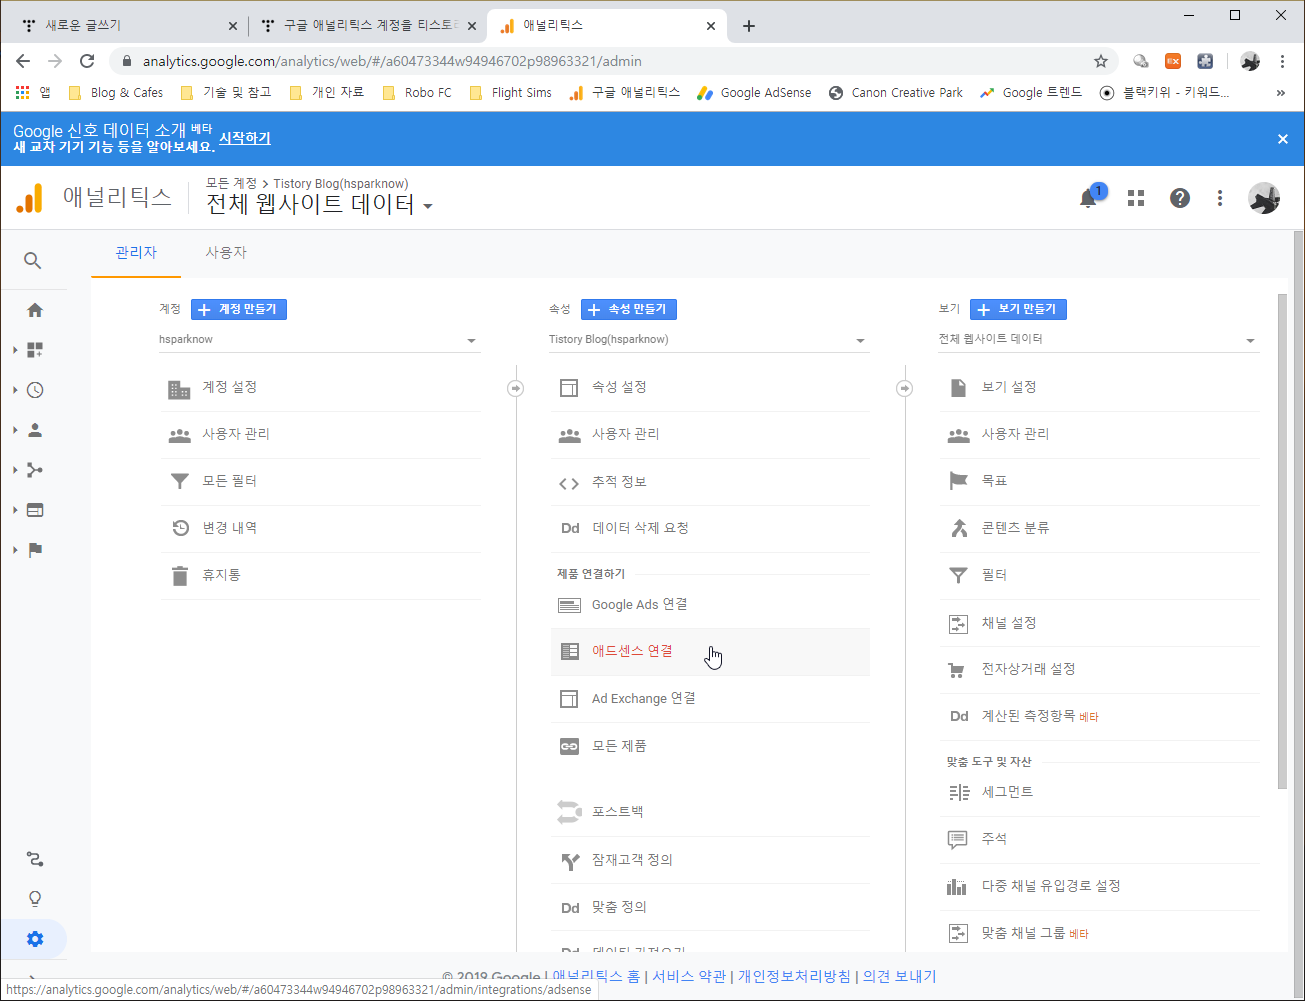This screenshot has width=1305, height=1001.
Task: Switch to the 사용자 tab
Action: pyautogui.click(x=226, y=253)
